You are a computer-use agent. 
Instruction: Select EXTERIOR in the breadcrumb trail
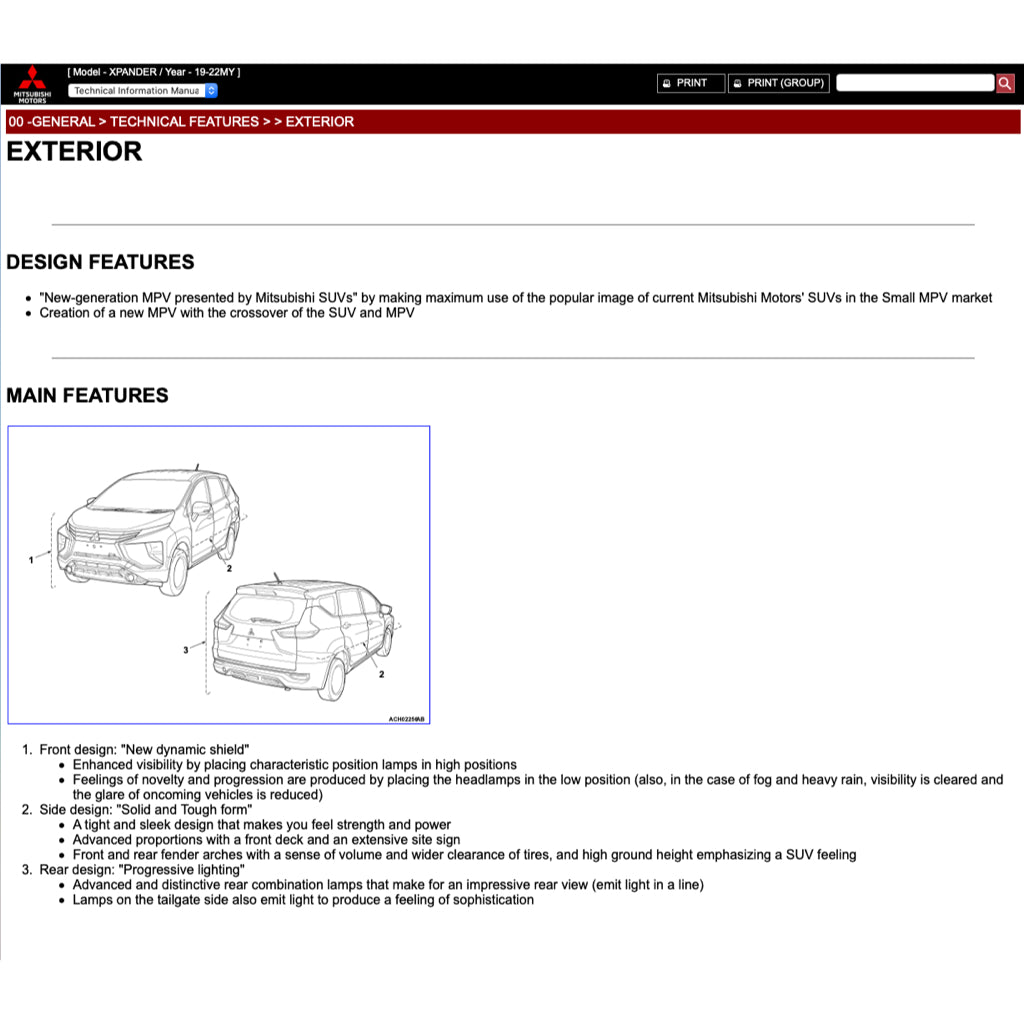(319, 121)
